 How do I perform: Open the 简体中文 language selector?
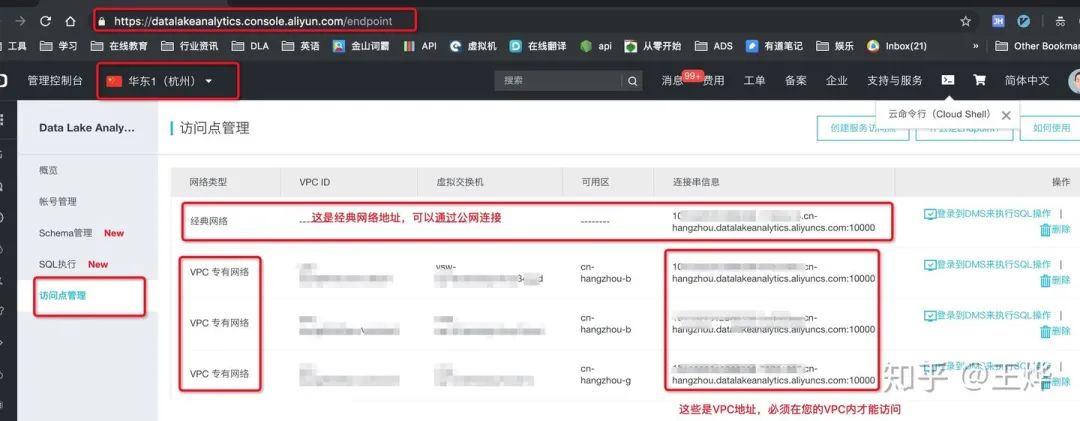tap(1026, 81)
